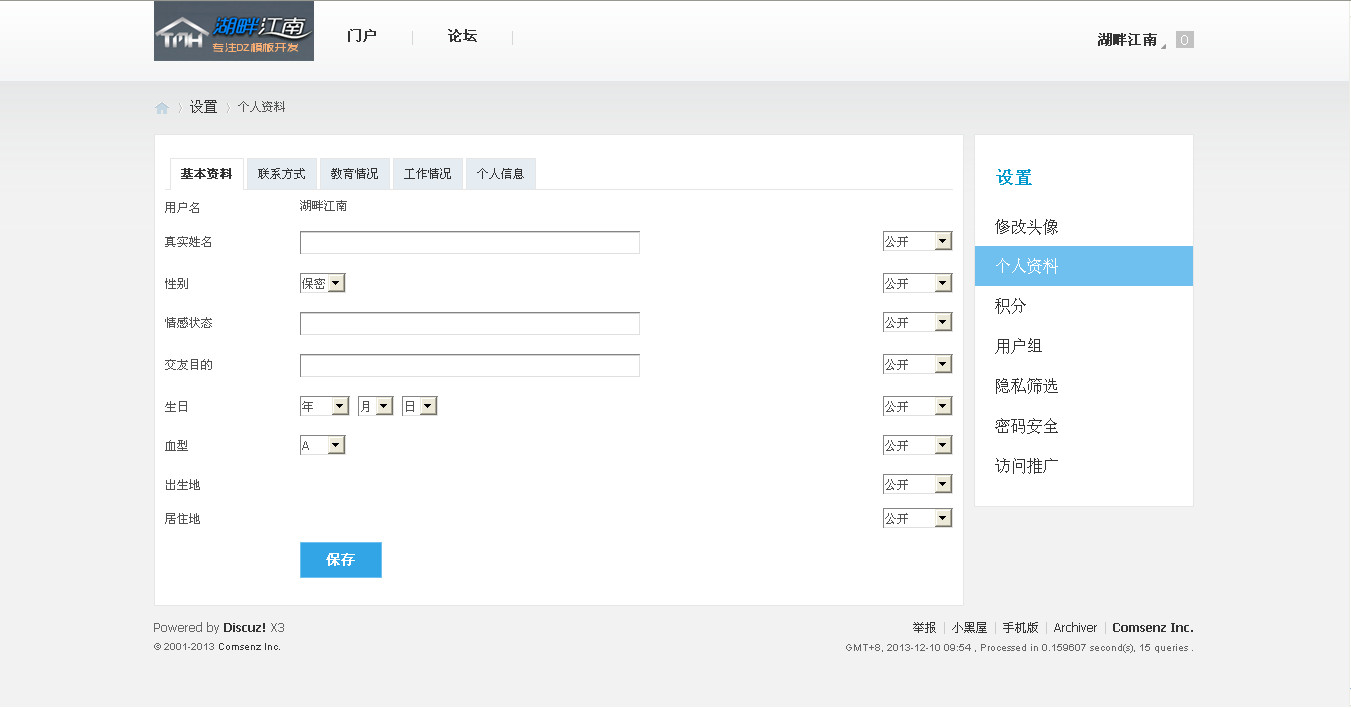Click the 保存 button
1351x708 pixels.
pyautogui.click(x=341, y=560)
